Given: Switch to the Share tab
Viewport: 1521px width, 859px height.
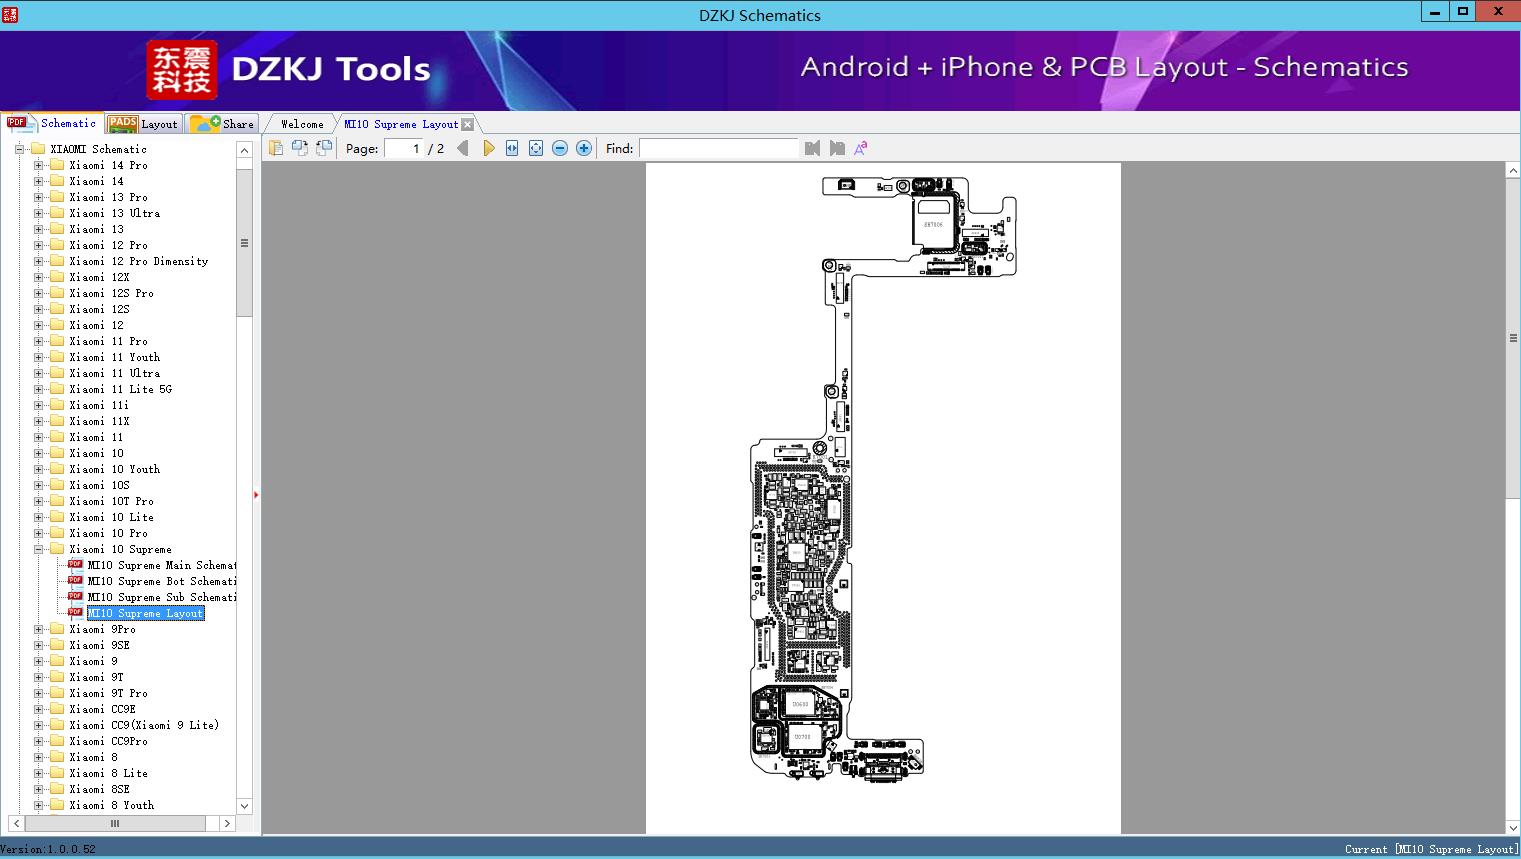Looking at the screenshot, I should [222, 124].
